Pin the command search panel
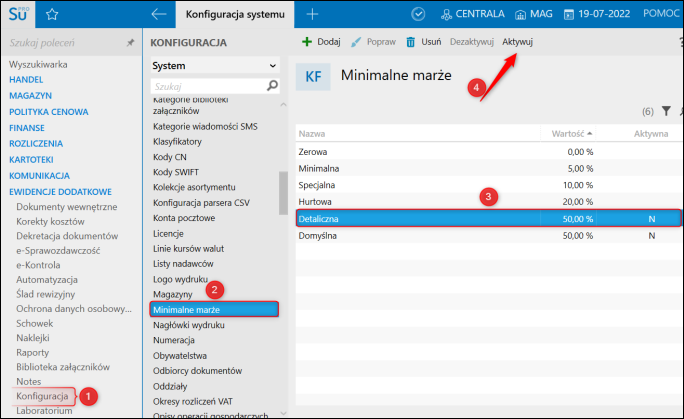The image size is (684, 419). click(x=130, y=43)
